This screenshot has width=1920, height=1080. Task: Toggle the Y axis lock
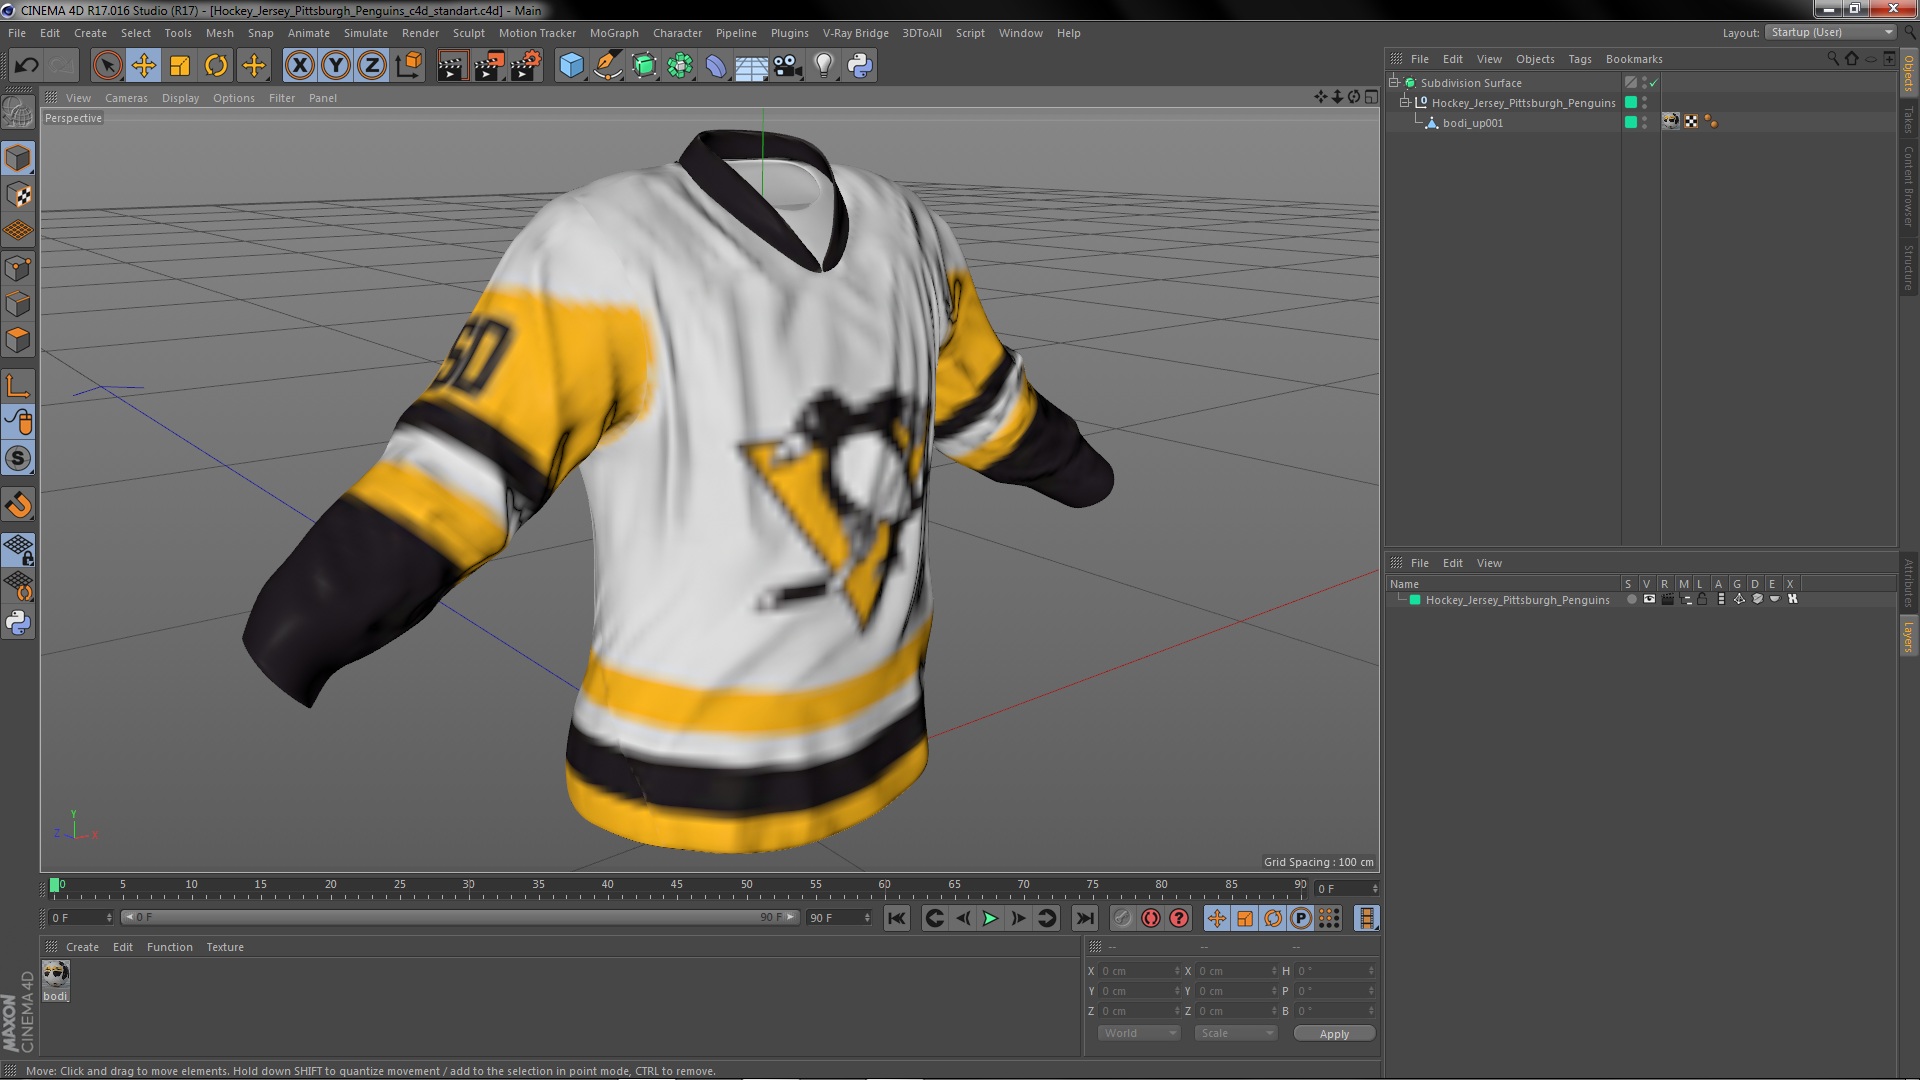tap(336, 66)
